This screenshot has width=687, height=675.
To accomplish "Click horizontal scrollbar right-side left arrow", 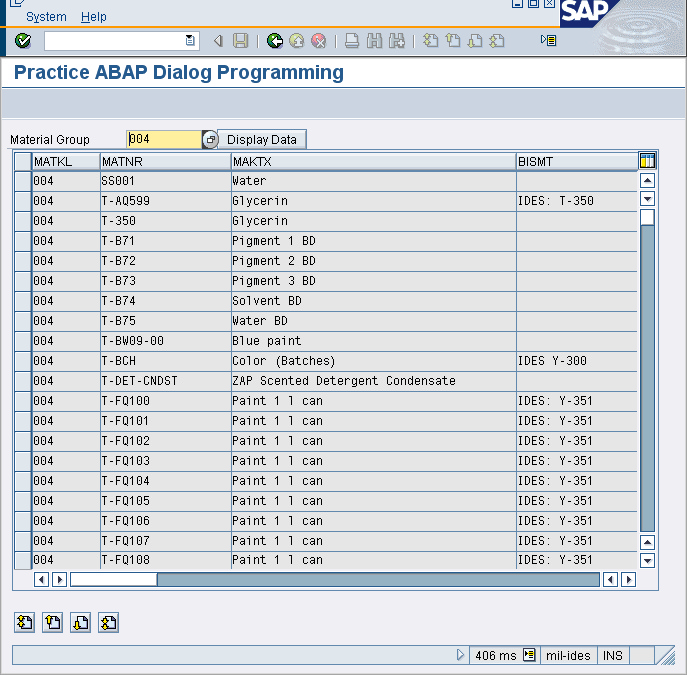I will 610,580.
